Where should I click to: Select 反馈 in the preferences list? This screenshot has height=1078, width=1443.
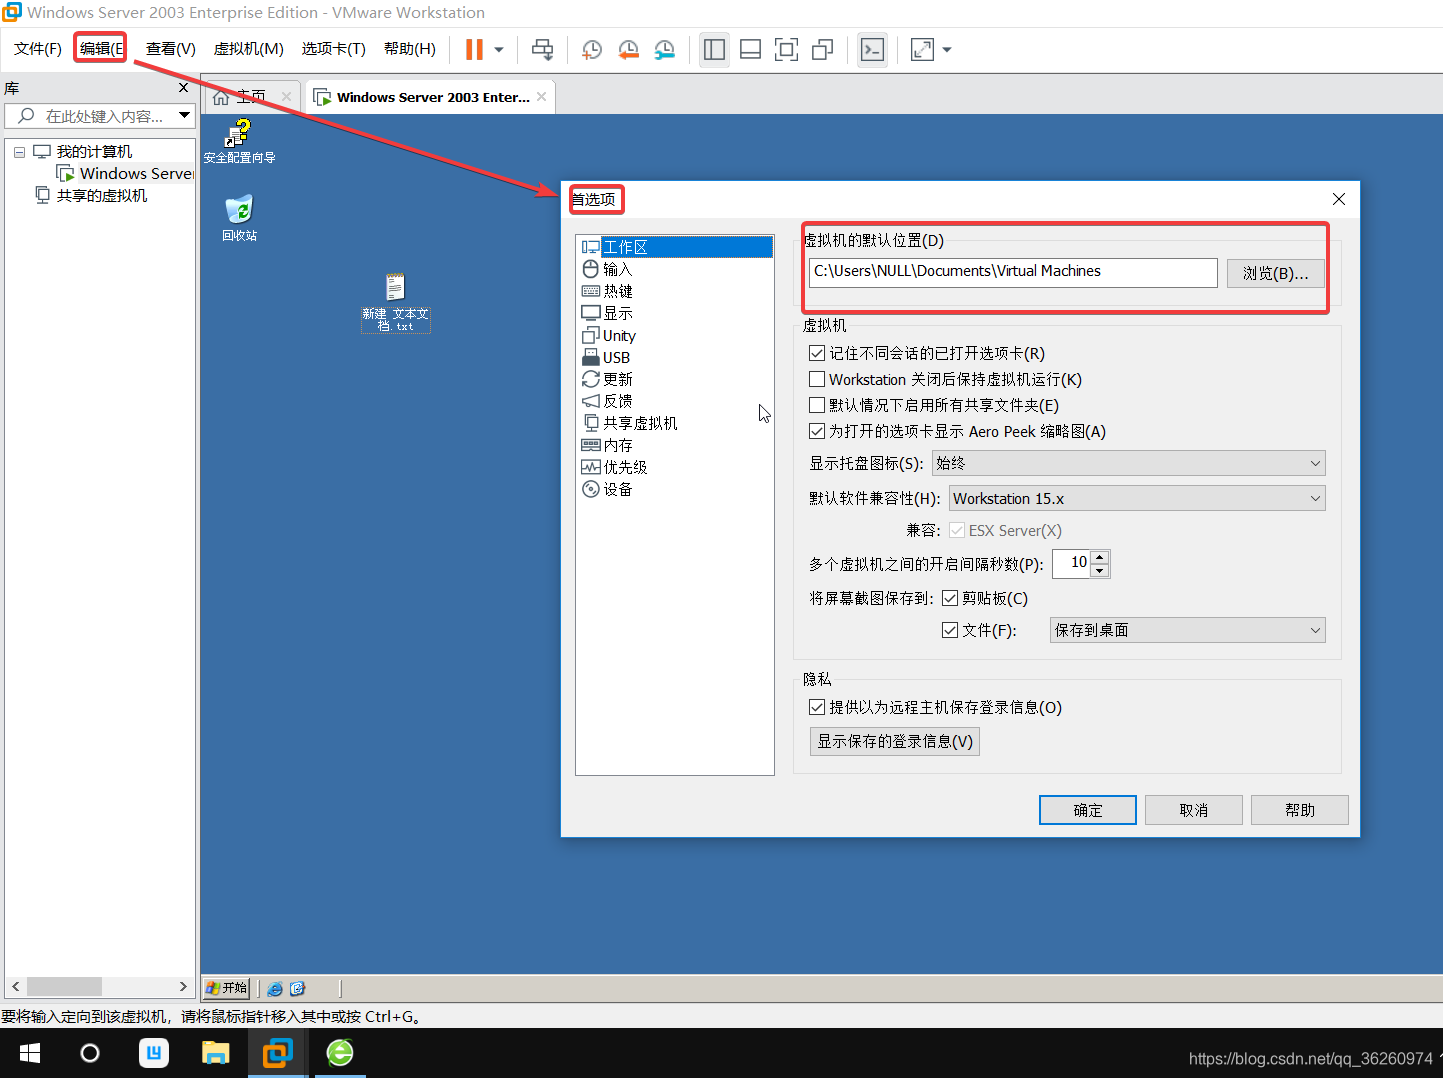coord(675,401)
